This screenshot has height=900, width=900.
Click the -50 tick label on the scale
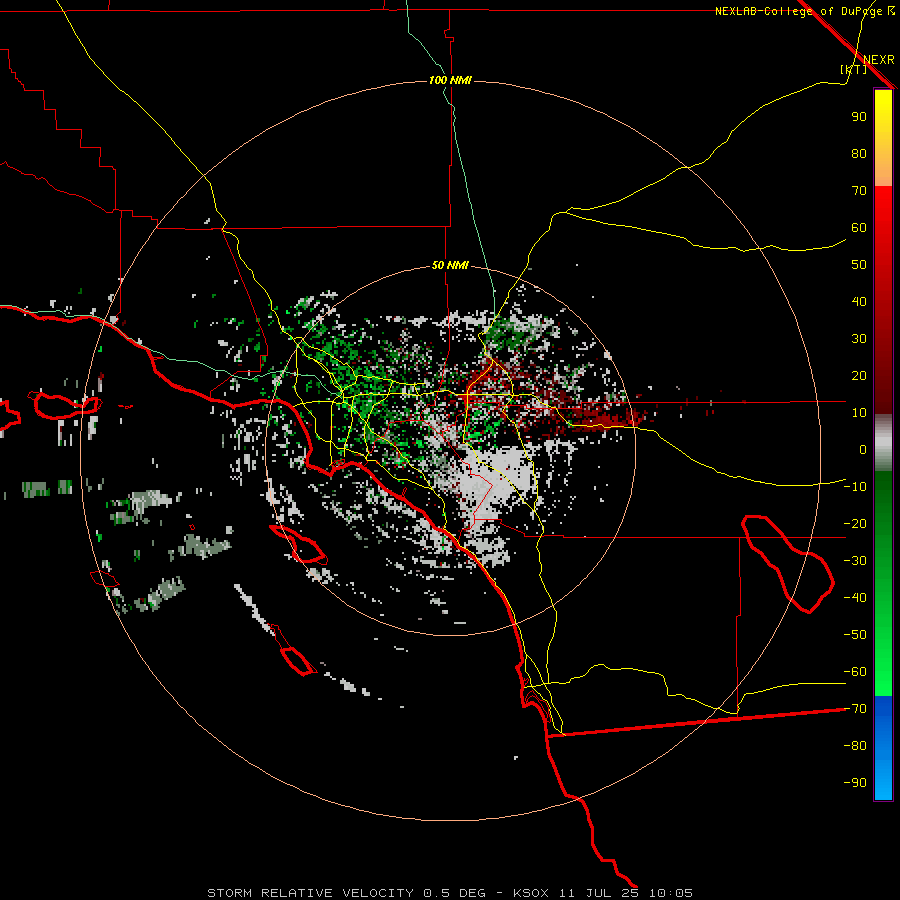[x=855, y=635]
